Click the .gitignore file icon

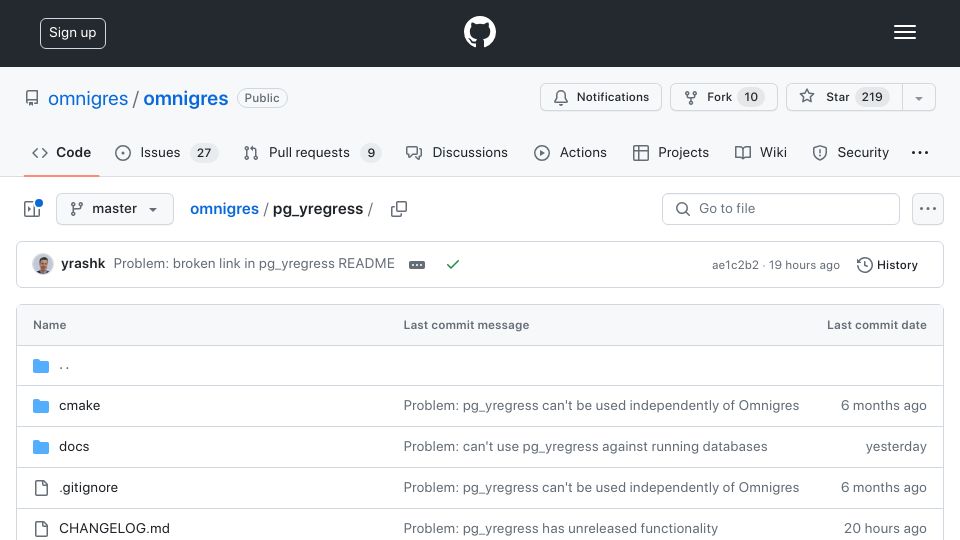point(41,488)
